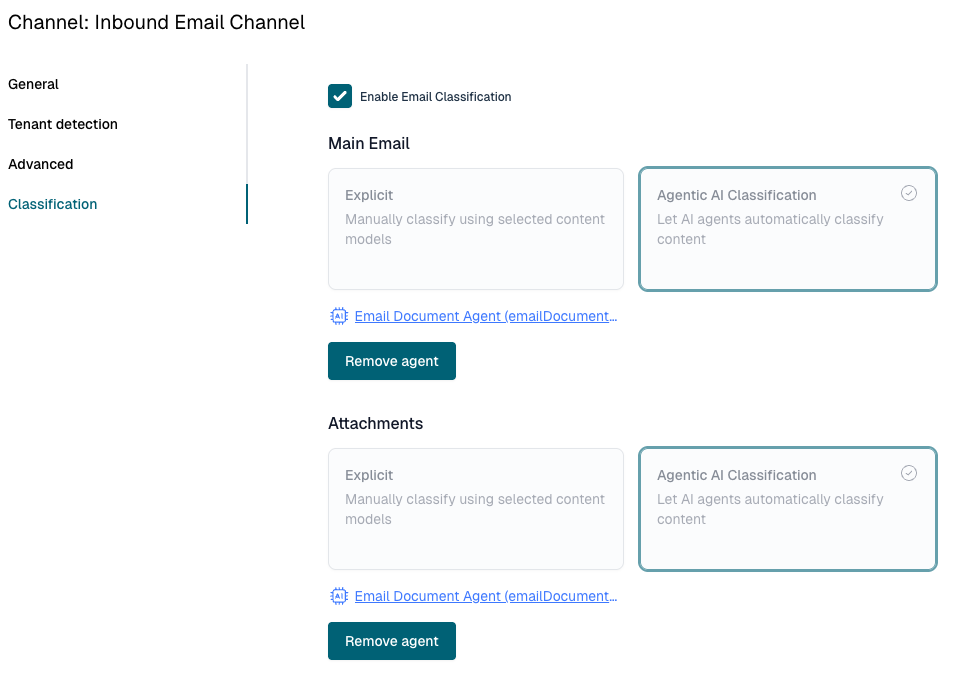Viewport: 970px width, 688px height.
Task: Open the Advanced settings section
Action: click(41, 164)
